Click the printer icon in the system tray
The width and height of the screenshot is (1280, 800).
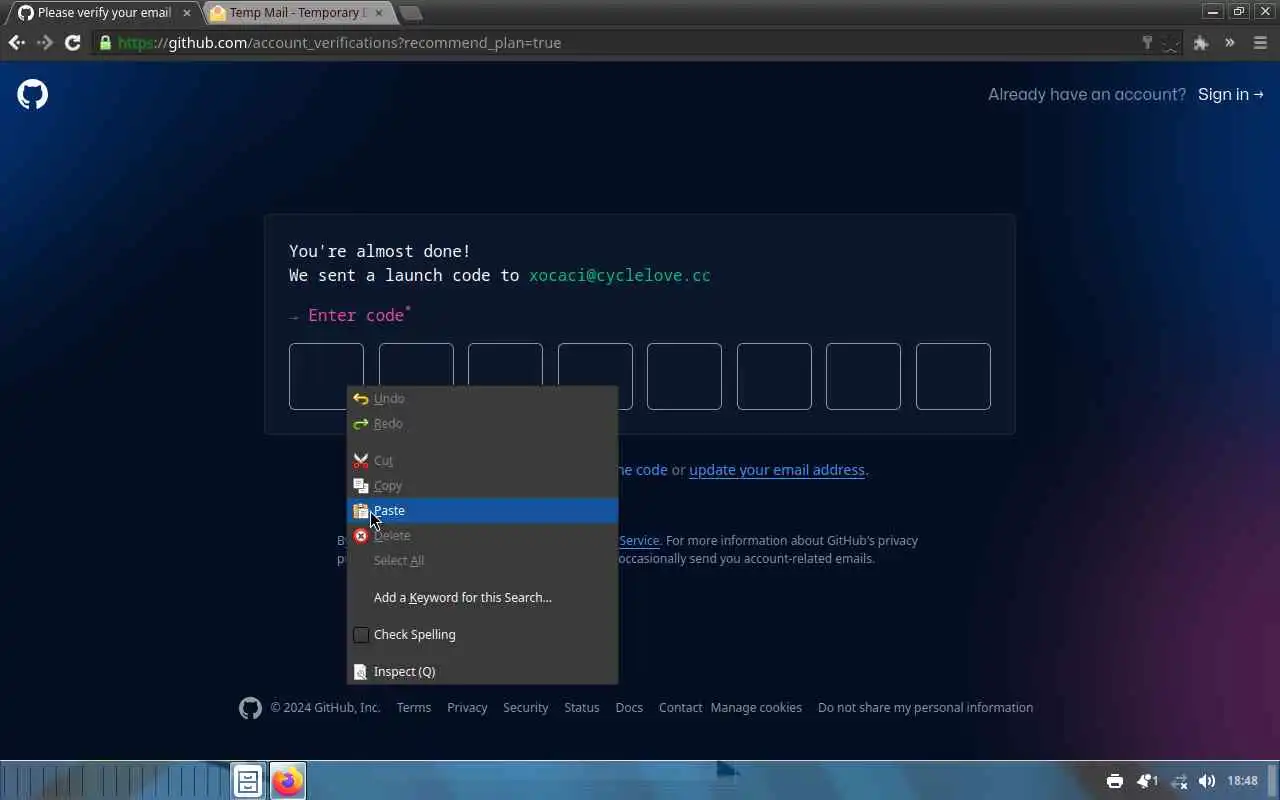point(1115,781)
